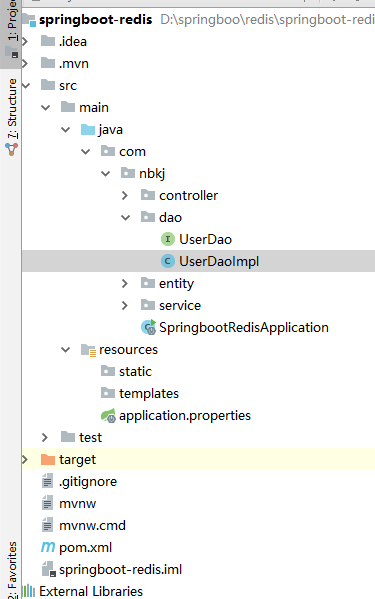Screen dimensions: 375x599
Task: Select the target folder name
Action: (x=77, y=460)
